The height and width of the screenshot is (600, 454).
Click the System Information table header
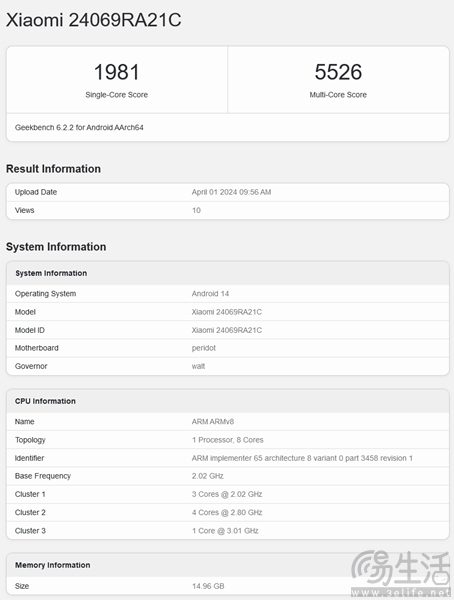coord(51,273)
